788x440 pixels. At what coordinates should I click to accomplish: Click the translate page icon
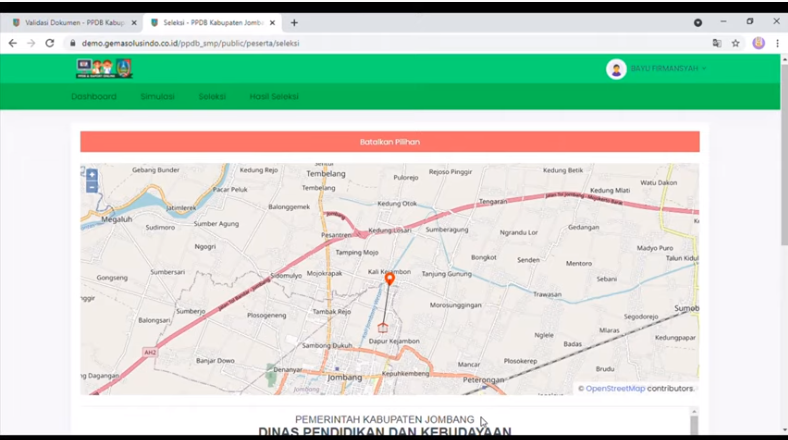pyautogui.click(x=716, y=43)
